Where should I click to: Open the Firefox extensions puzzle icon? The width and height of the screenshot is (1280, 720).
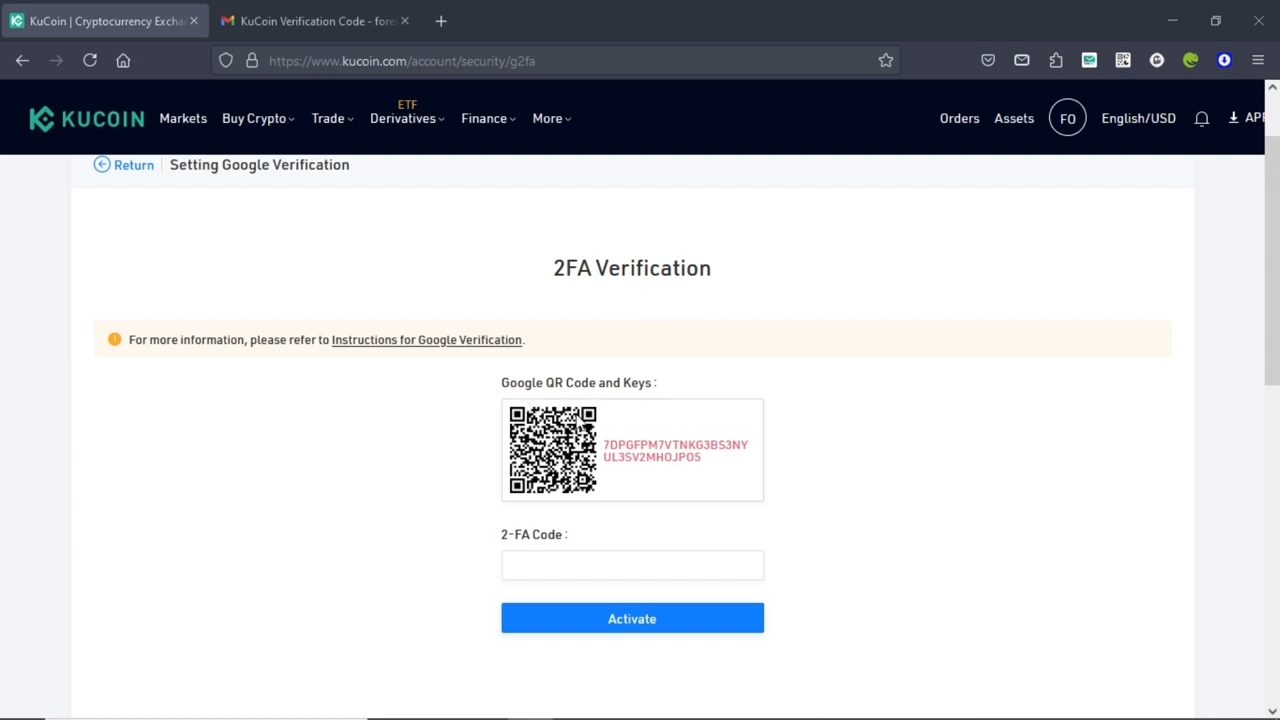pos(1056,61)
